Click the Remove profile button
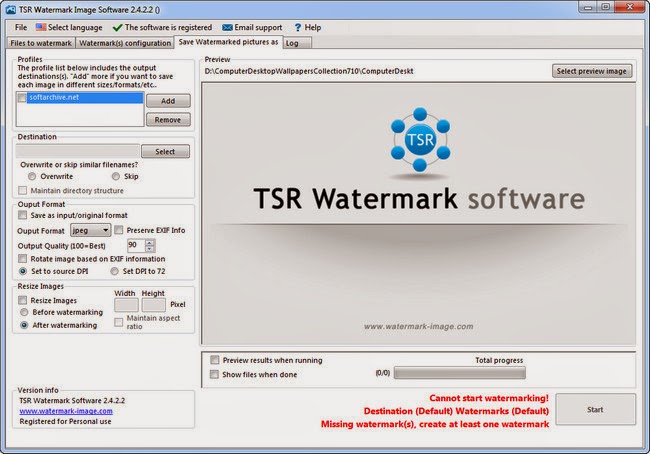650x454 pixels. [168, 120]
